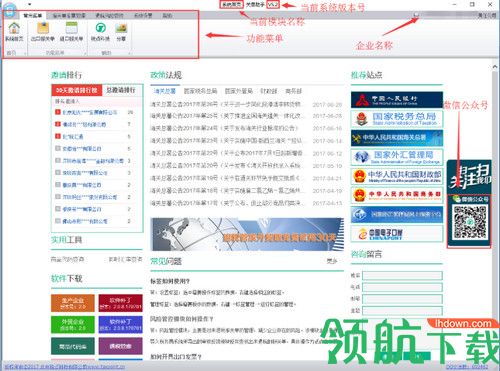Open the quick access toolbar dropdown arrow
The image size is (500, 371).
click(x=30, y=5)
